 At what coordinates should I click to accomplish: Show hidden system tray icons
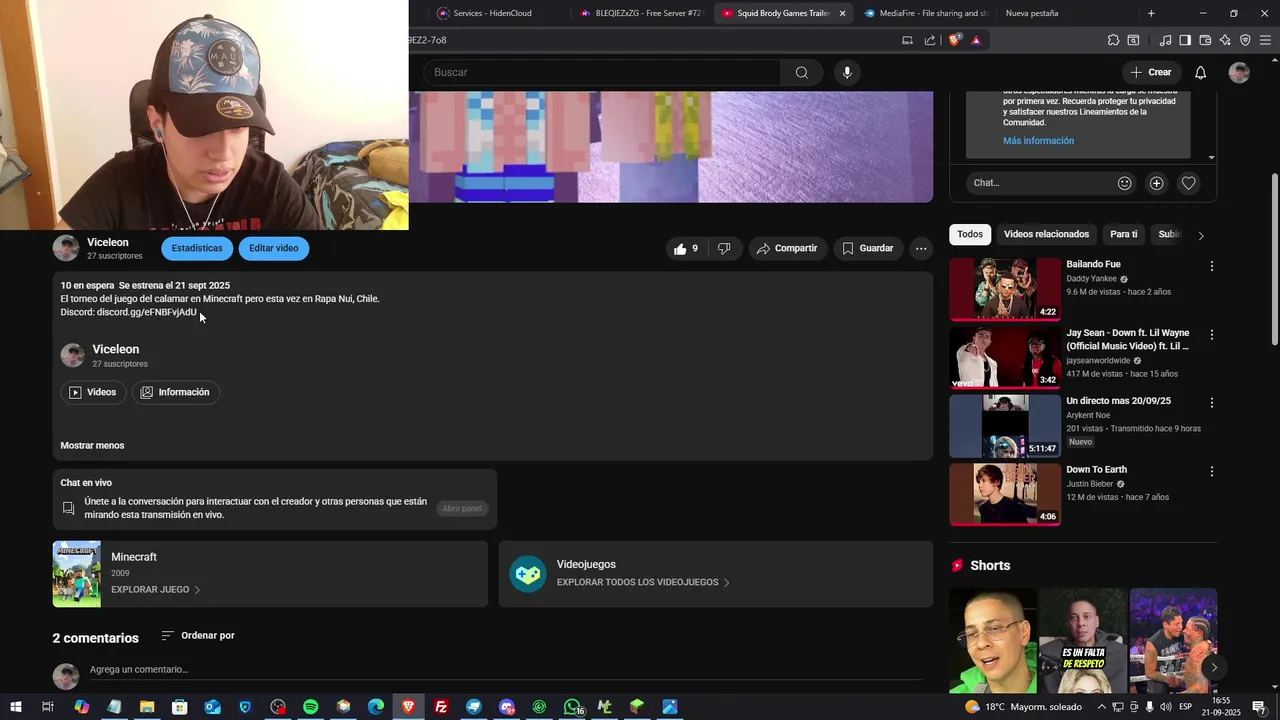[x=1101, y=707]
